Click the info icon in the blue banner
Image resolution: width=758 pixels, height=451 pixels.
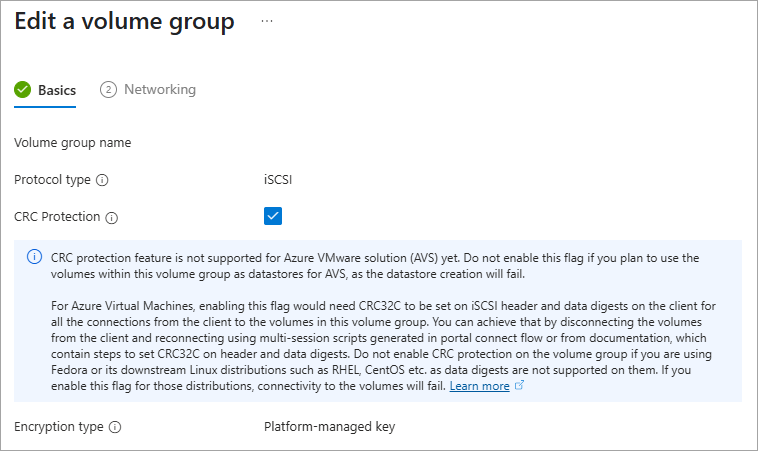pos(33,258)
